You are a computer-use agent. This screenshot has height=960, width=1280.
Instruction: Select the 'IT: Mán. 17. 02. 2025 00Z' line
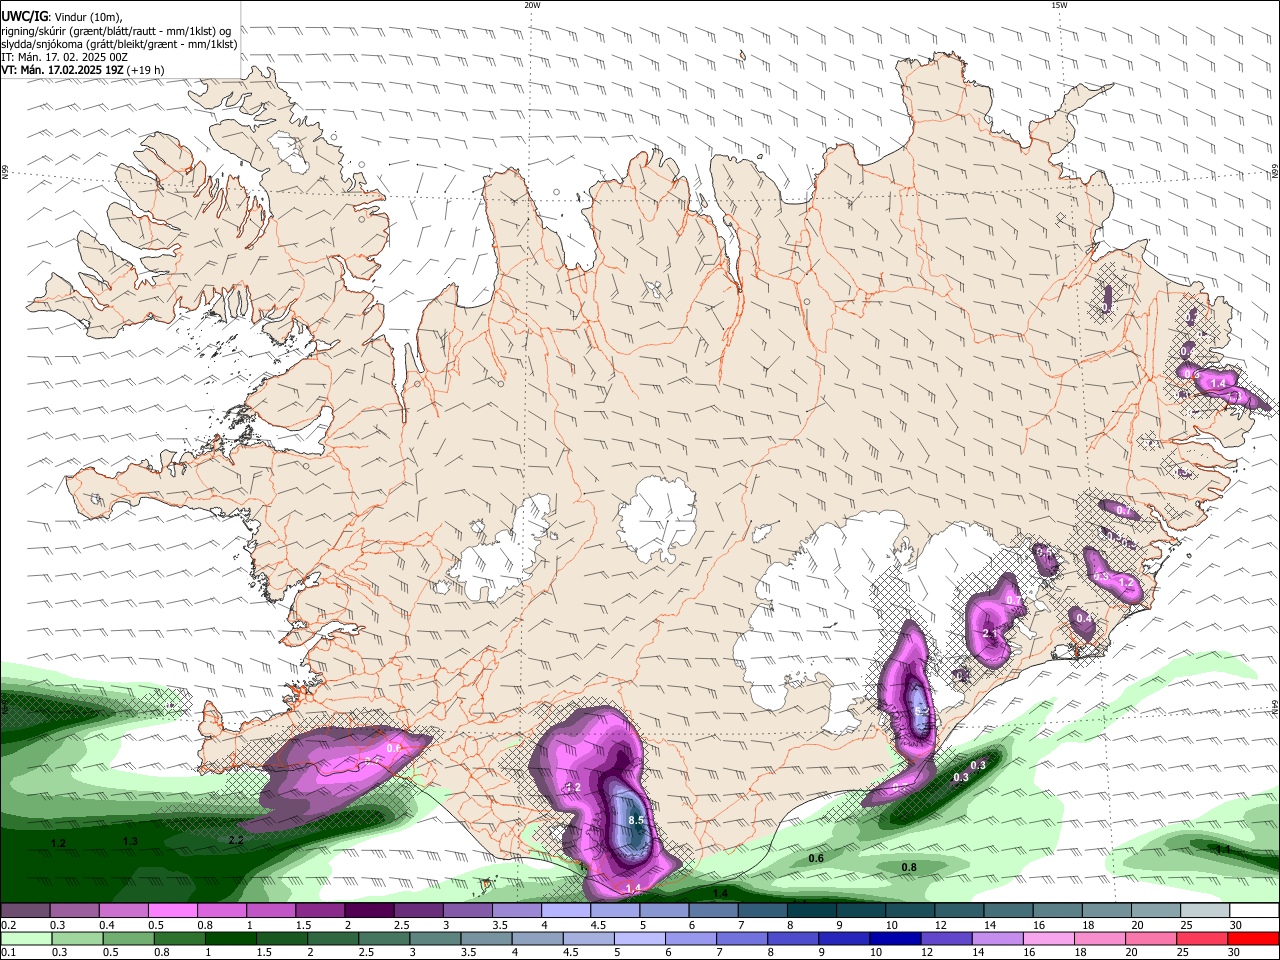[x=65, y=57]
